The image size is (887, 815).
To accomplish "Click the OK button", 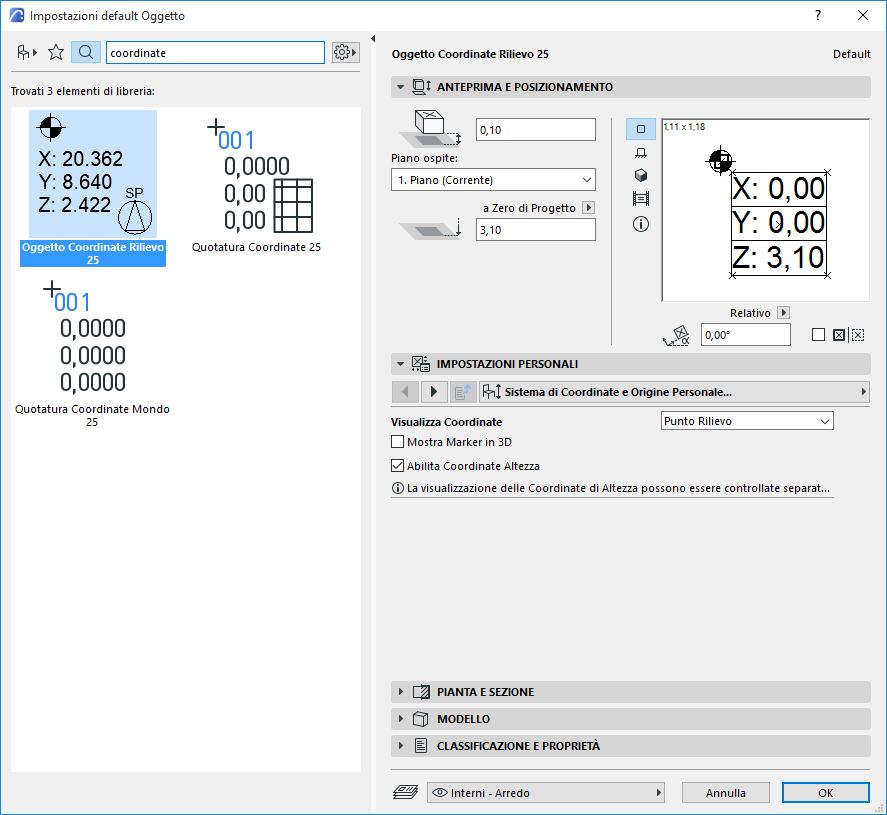I will pos(825,792).
